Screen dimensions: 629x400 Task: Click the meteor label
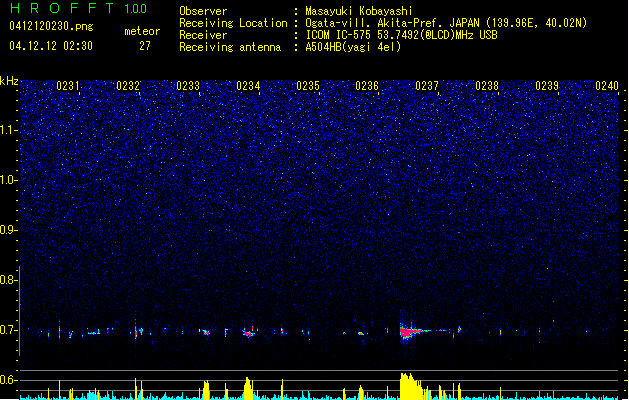[x=142, y=31]
